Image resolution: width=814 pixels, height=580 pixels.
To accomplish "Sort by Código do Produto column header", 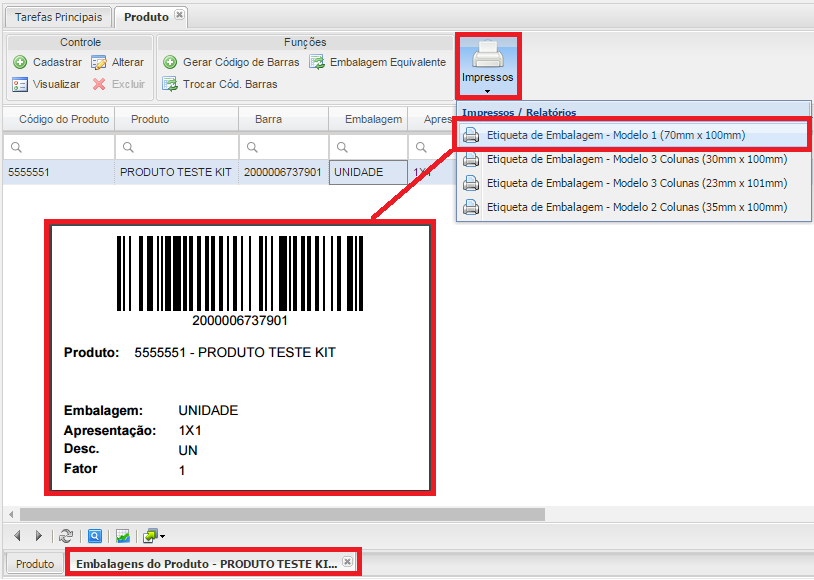I will coord(59,119).
